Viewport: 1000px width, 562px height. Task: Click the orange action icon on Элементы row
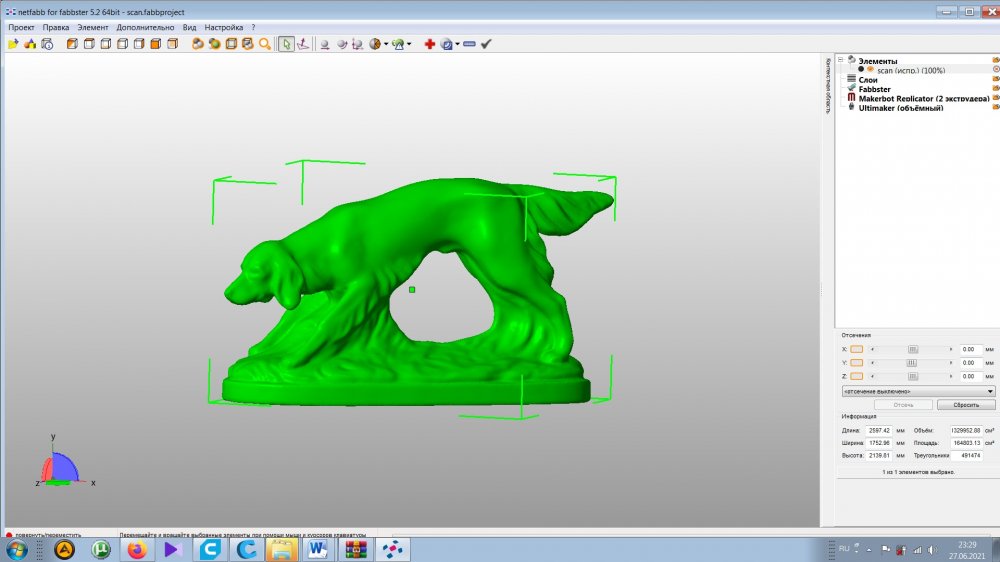coord(996,60)
